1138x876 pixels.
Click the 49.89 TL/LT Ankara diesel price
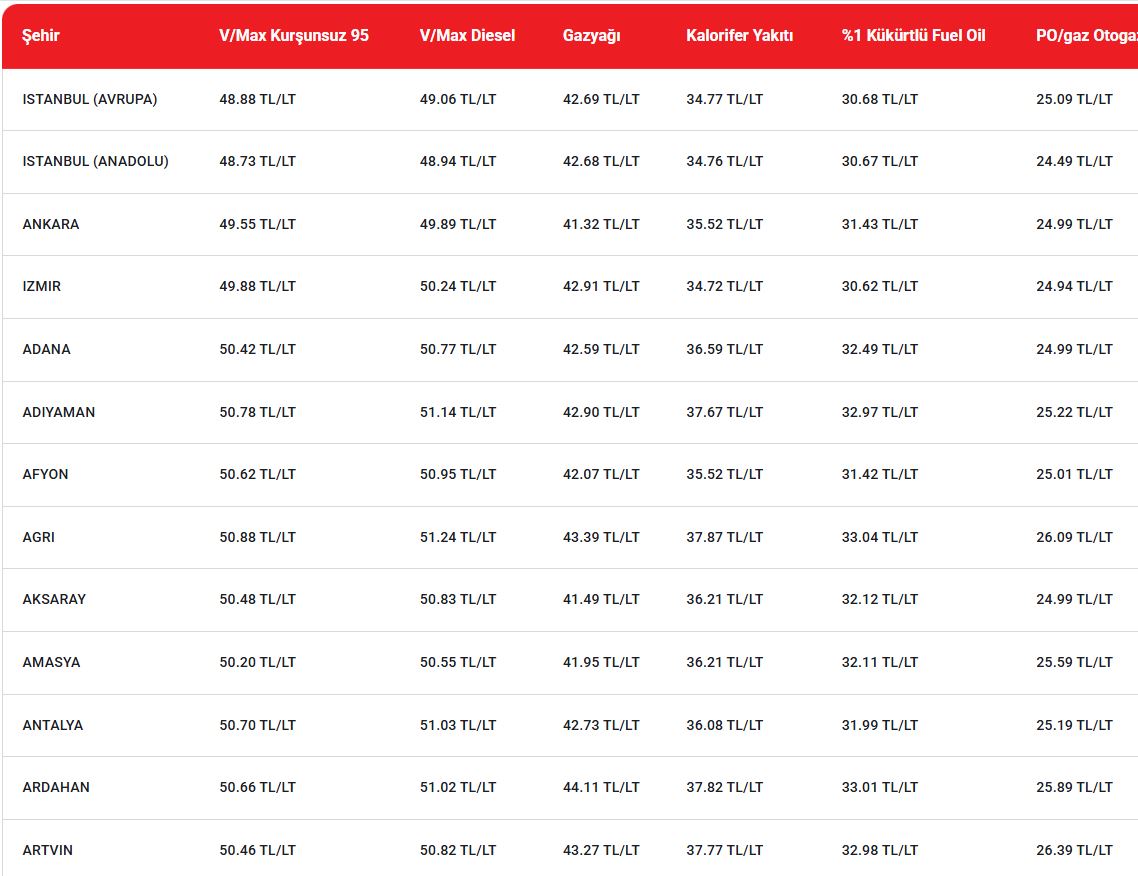click(x=458, y=224)
